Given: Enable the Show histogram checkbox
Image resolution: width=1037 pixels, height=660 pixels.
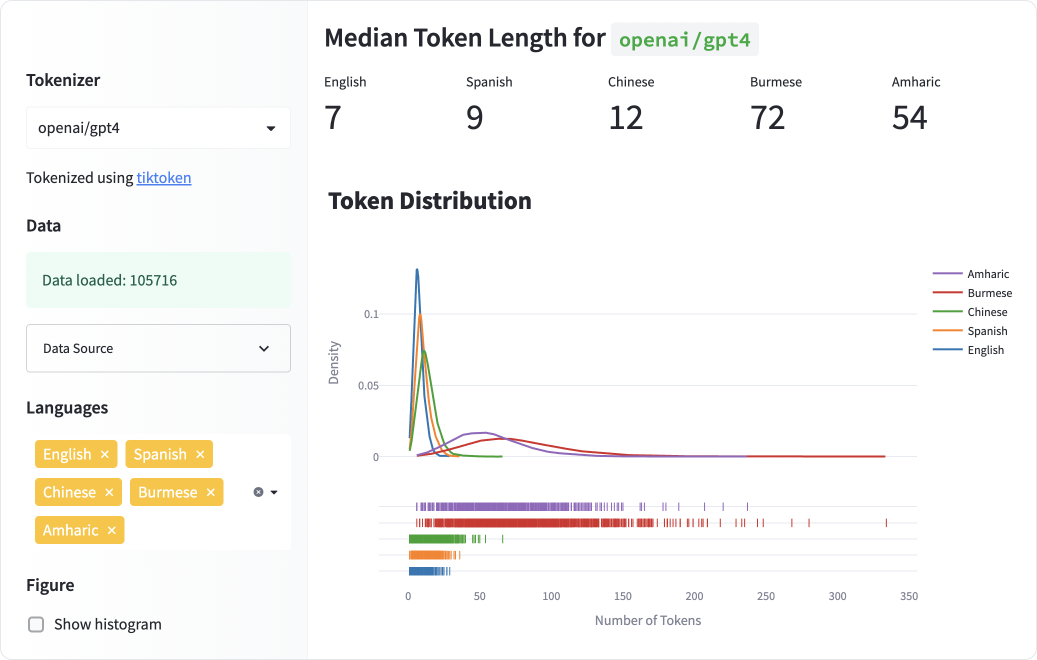Looking at the screenshot, I should pos(36,624).
